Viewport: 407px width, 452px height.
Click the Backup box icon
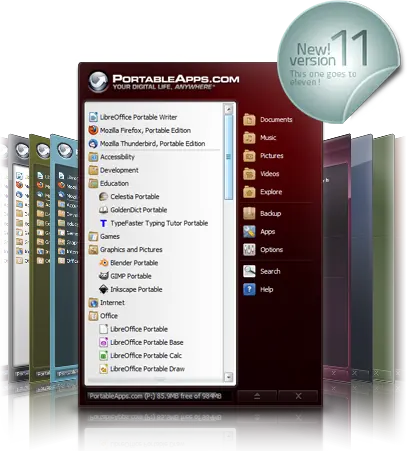click(249, 213)
